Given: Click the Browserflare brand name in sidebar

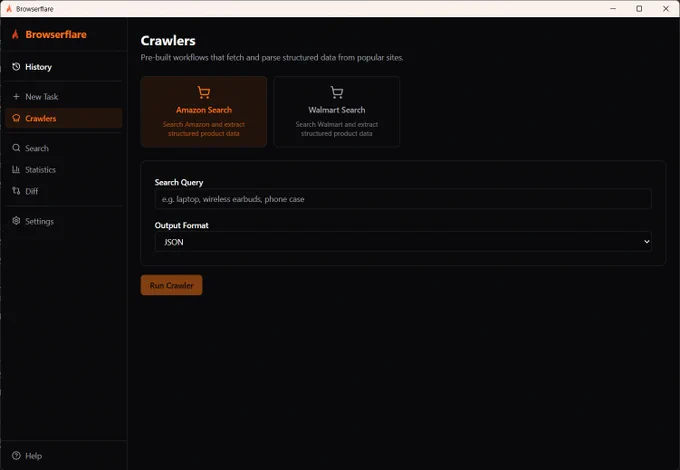Looking at the screenshot, I should point(56,34).
